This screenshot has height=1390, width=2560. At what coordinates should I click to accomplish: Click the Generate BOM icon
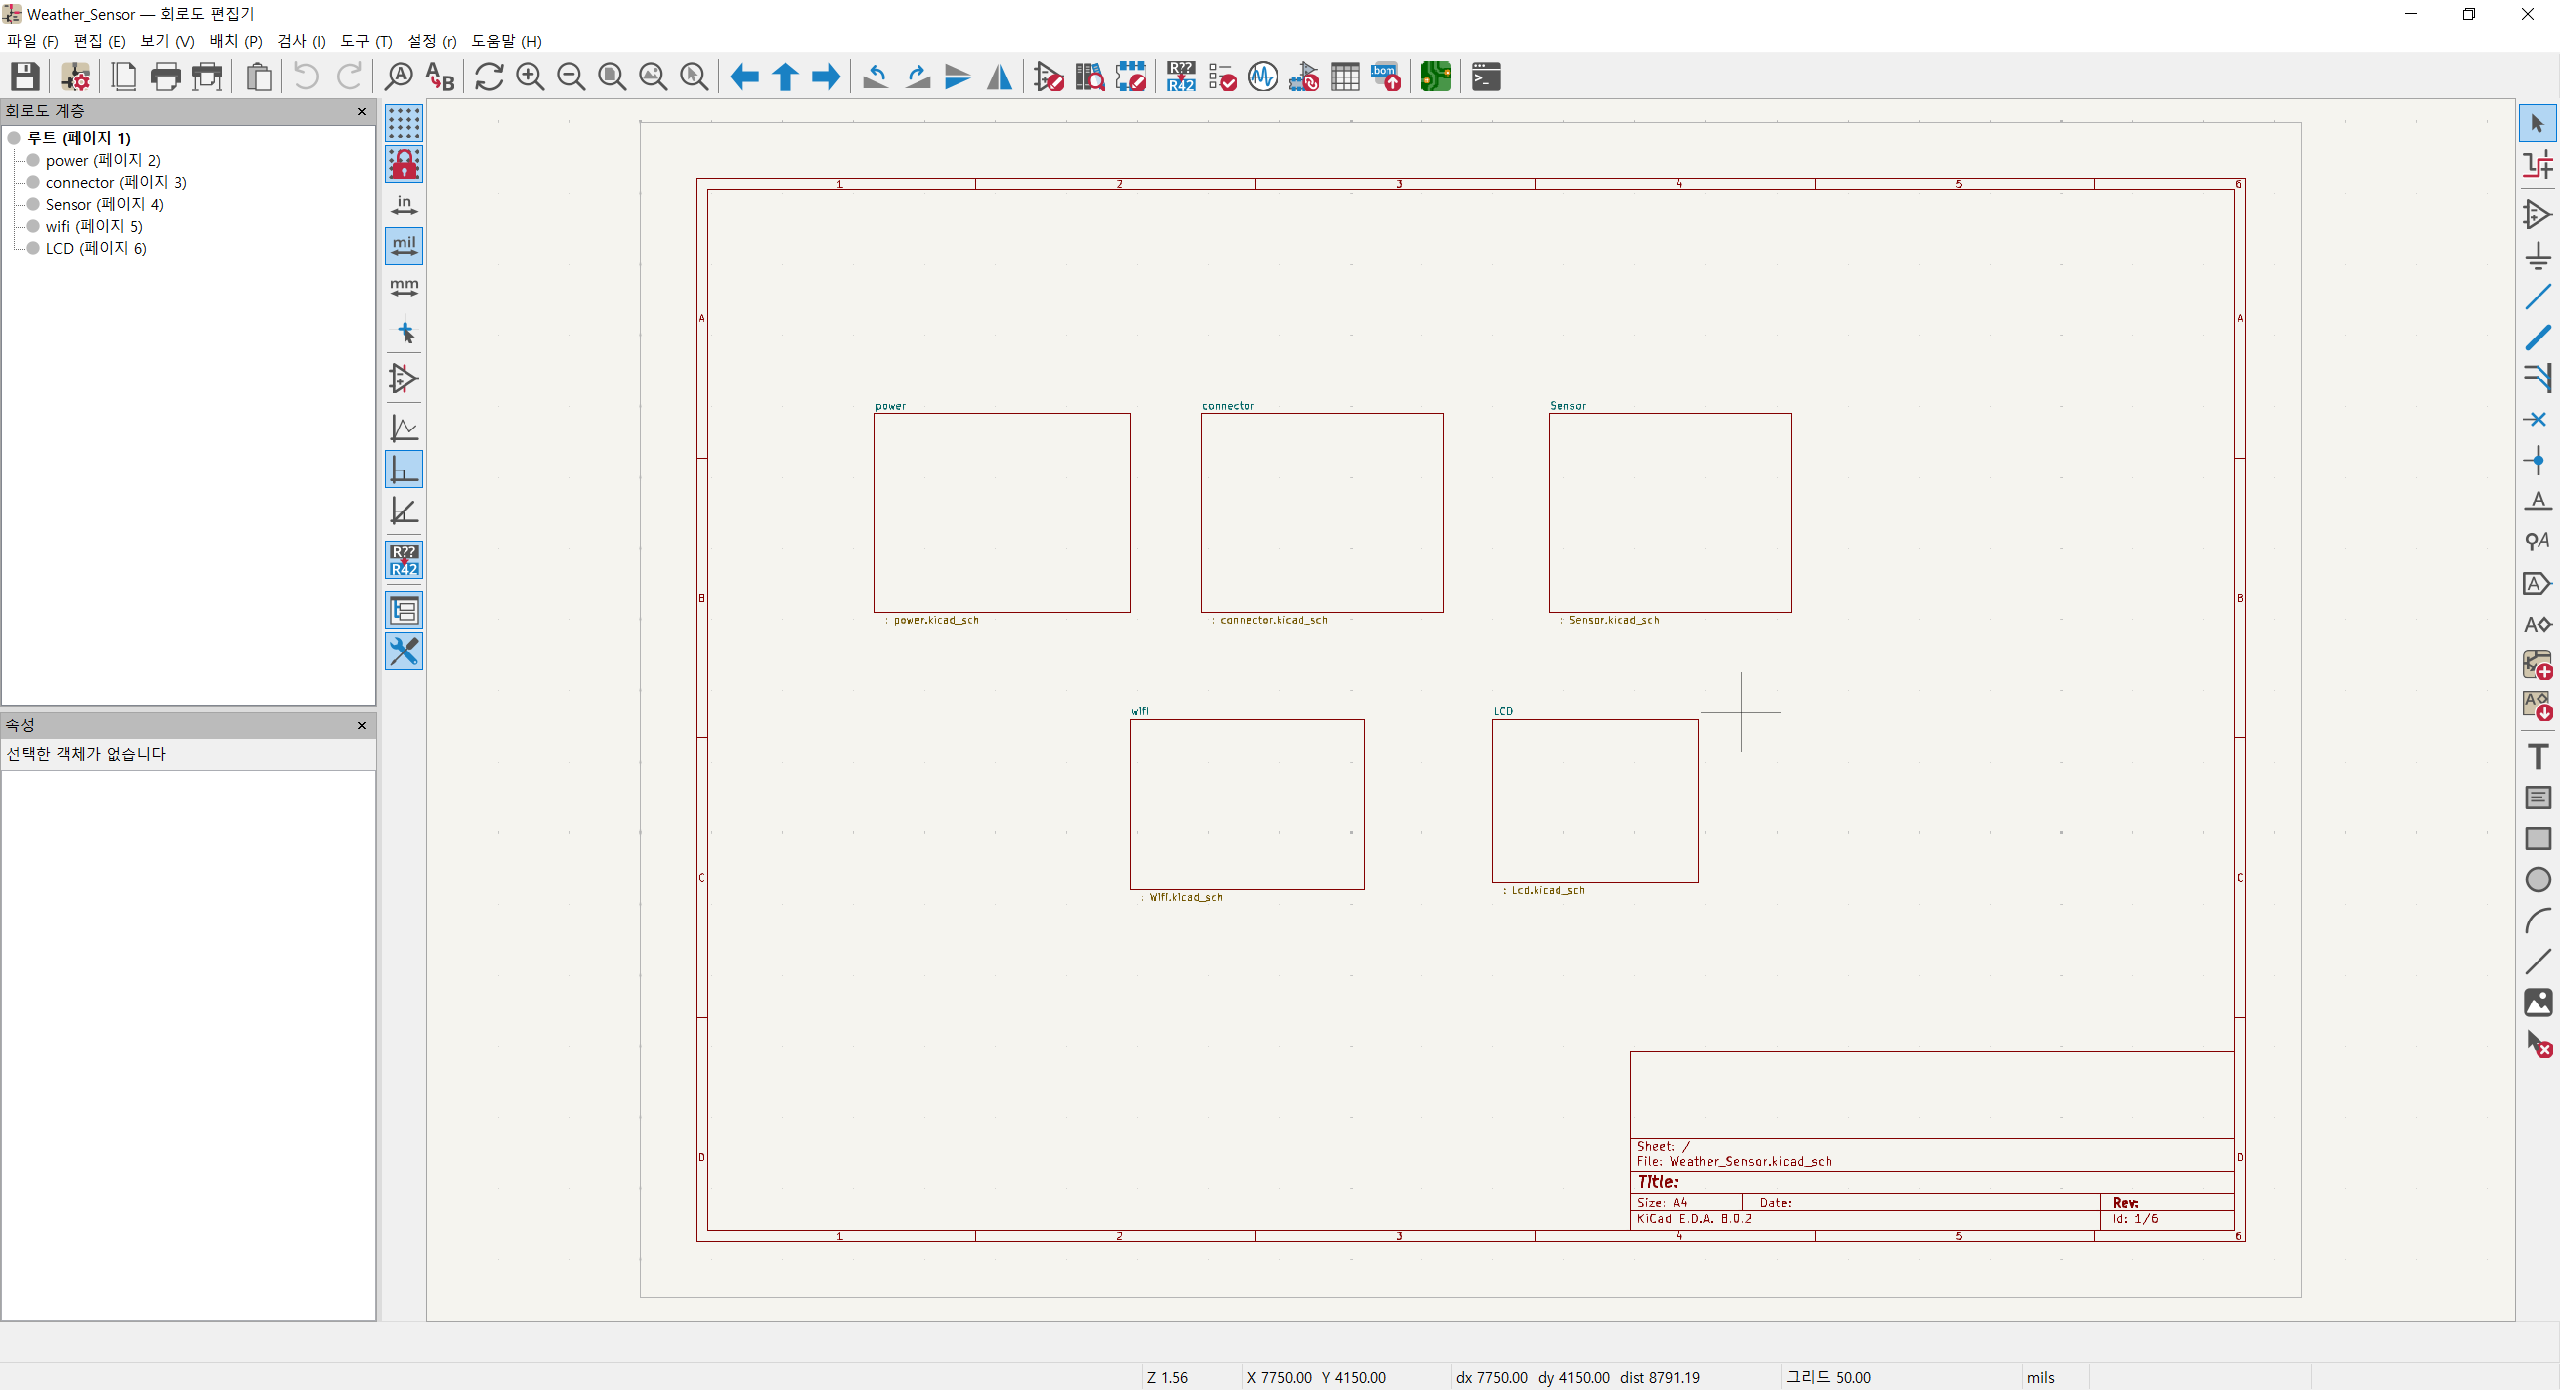tap(1386, 76)
